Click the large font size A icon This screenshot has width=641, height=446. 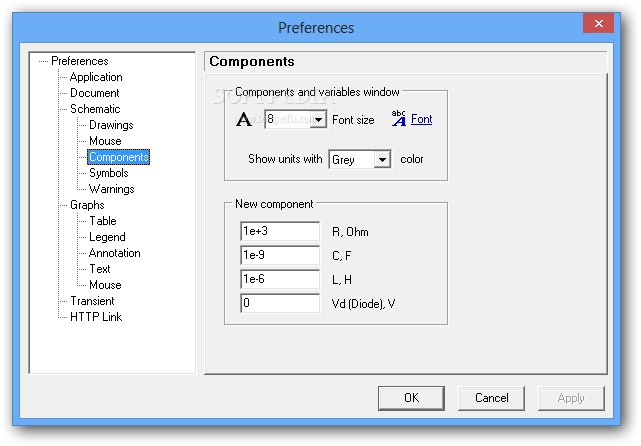pyautogui.click(x=244, y=120)
